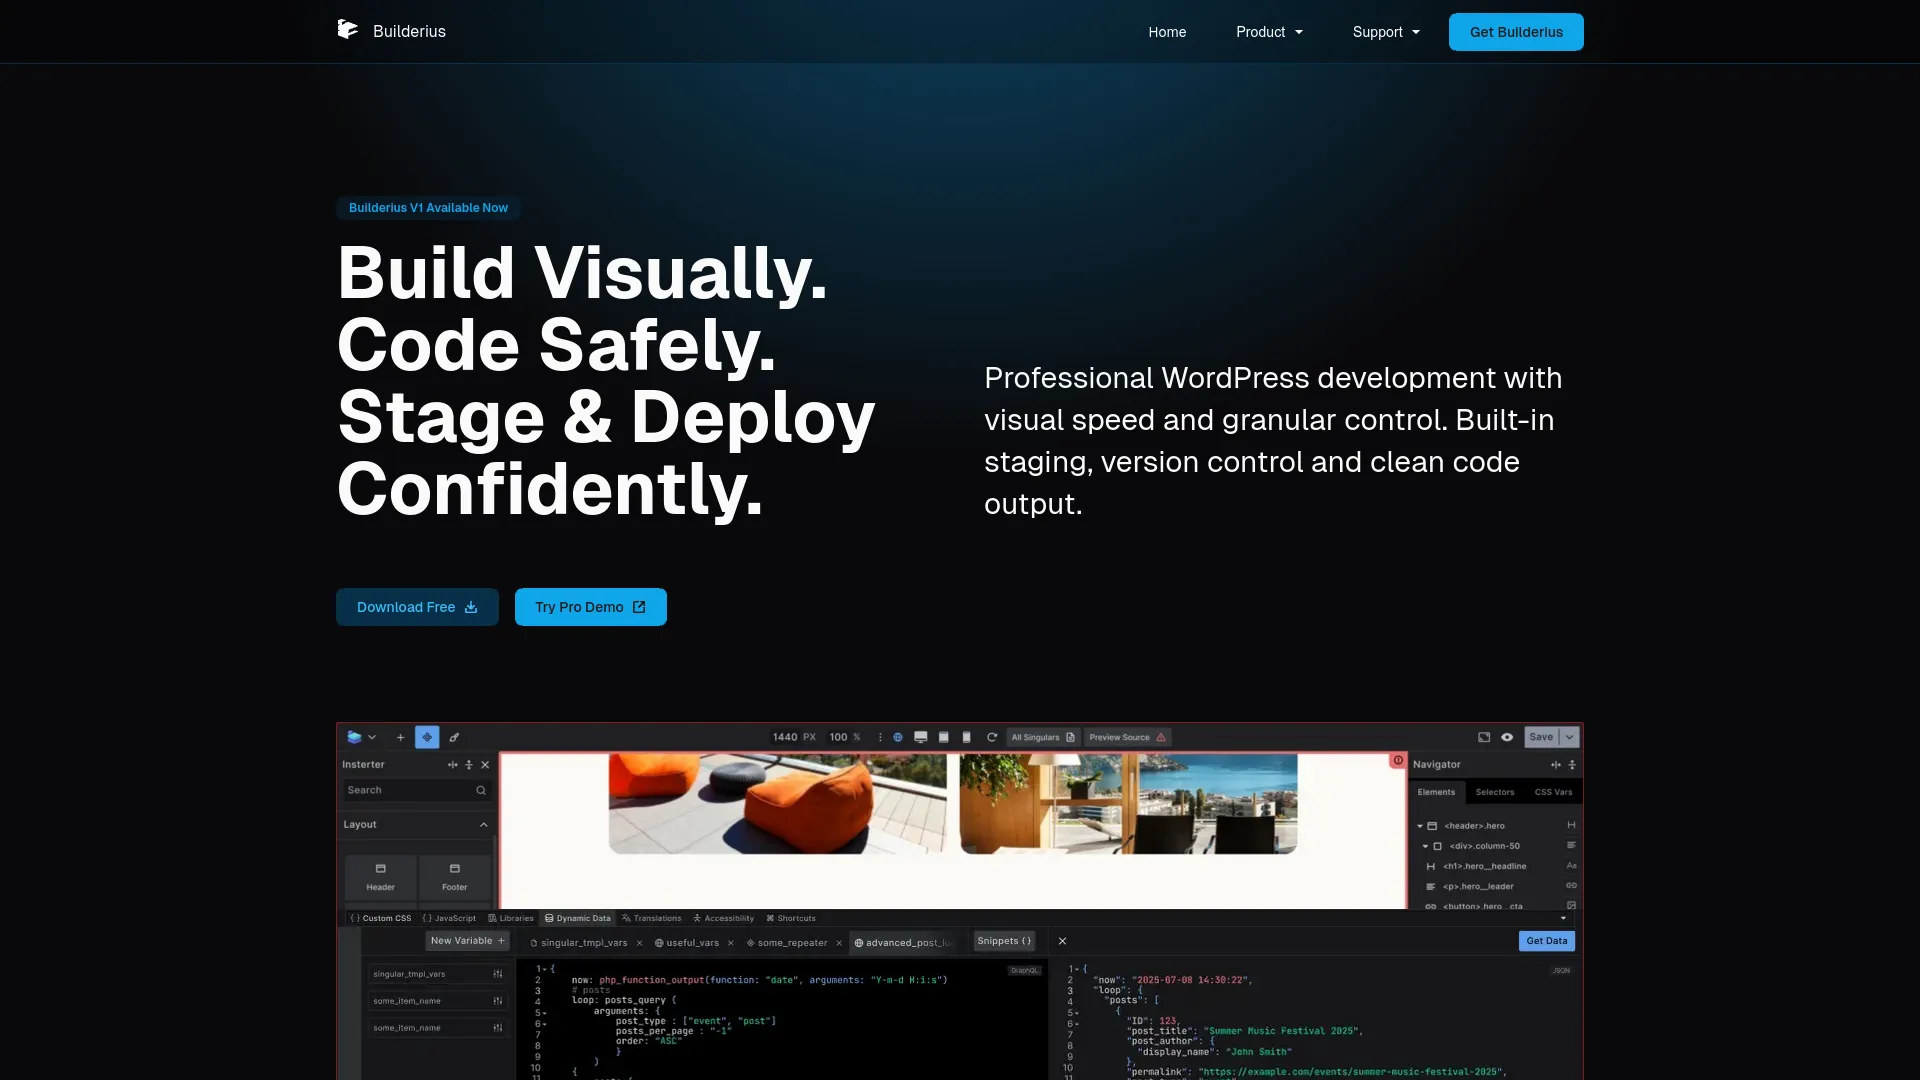The image size is (1920, 1080).
Task: Close the singular_tmpl_vars tab
Action: click(640, 943)
